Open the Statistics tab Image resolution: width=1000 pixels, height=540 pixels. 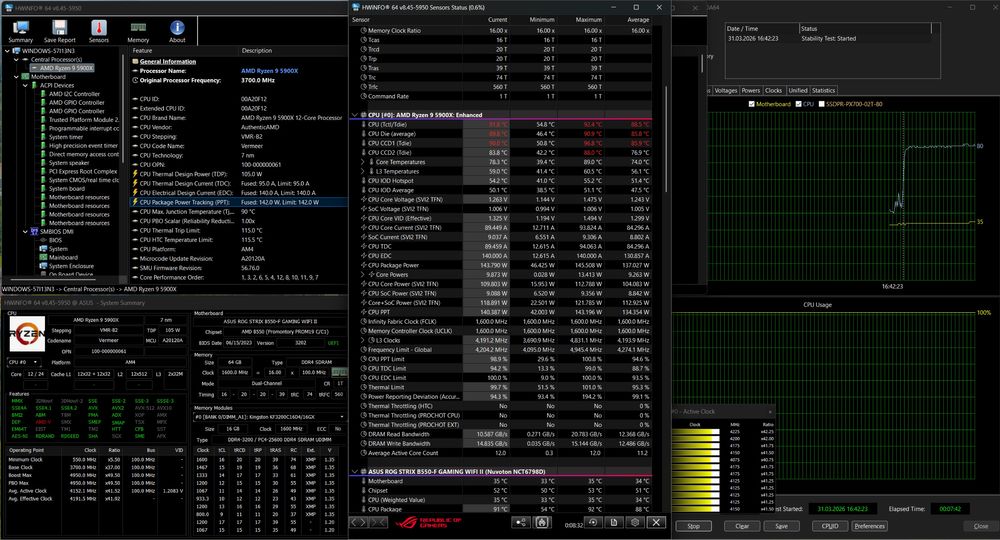[x=823, y=90]
